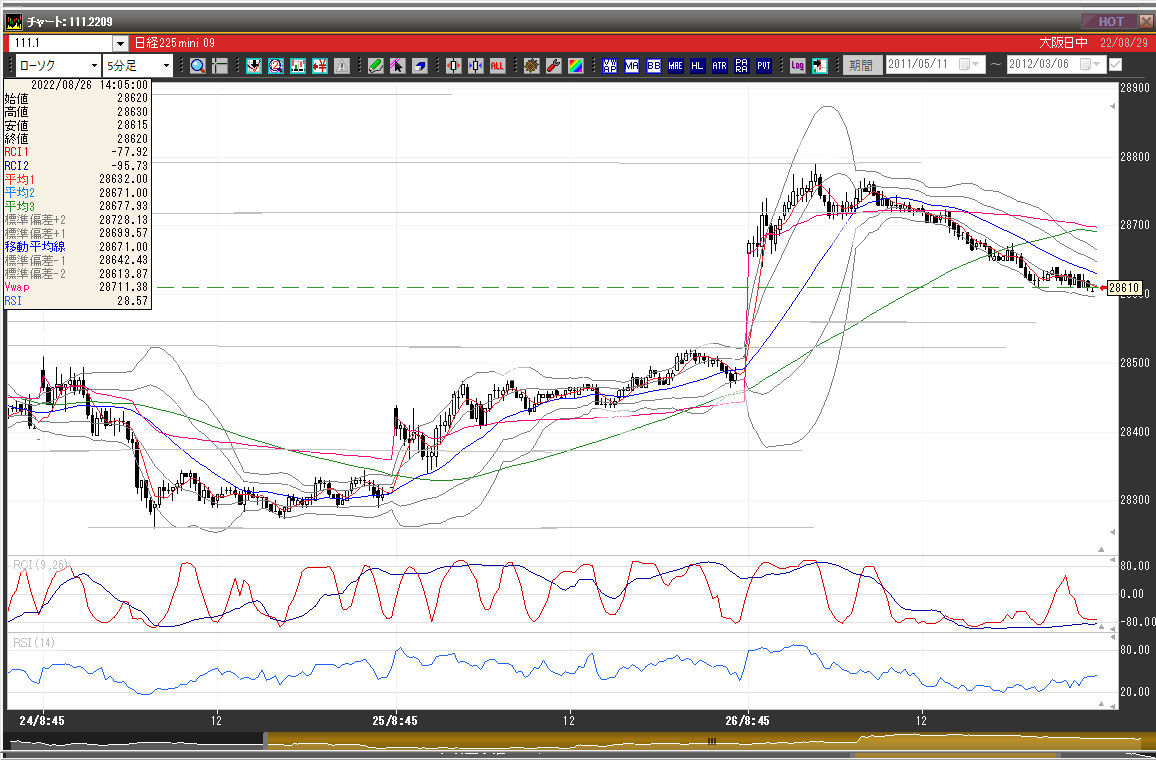Open the end date 2012/03/06 calendar dropdown

(1092, 65)
